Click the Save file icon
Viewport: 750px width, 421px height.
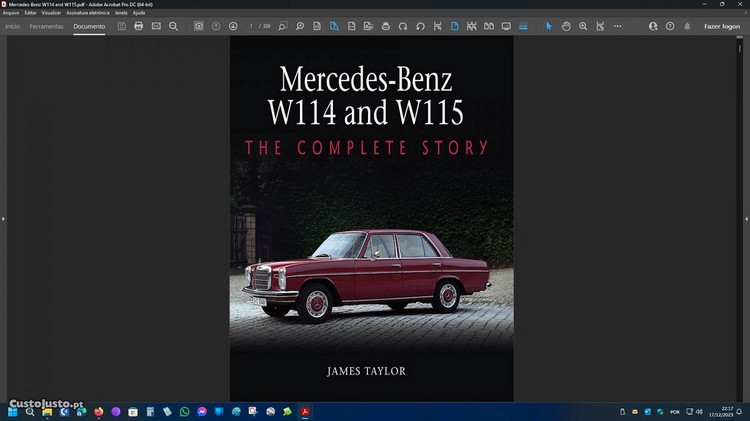[121, 26]
